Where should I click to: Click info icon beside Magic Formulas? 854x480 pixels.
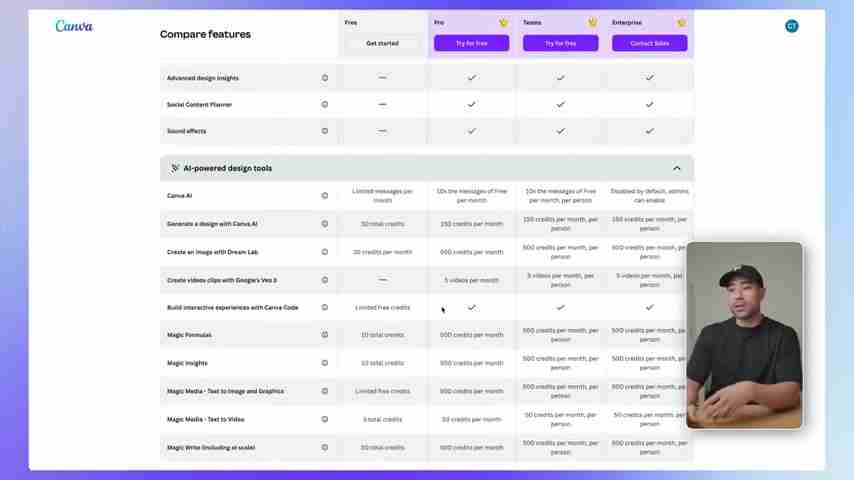click(x=325, y=335)
